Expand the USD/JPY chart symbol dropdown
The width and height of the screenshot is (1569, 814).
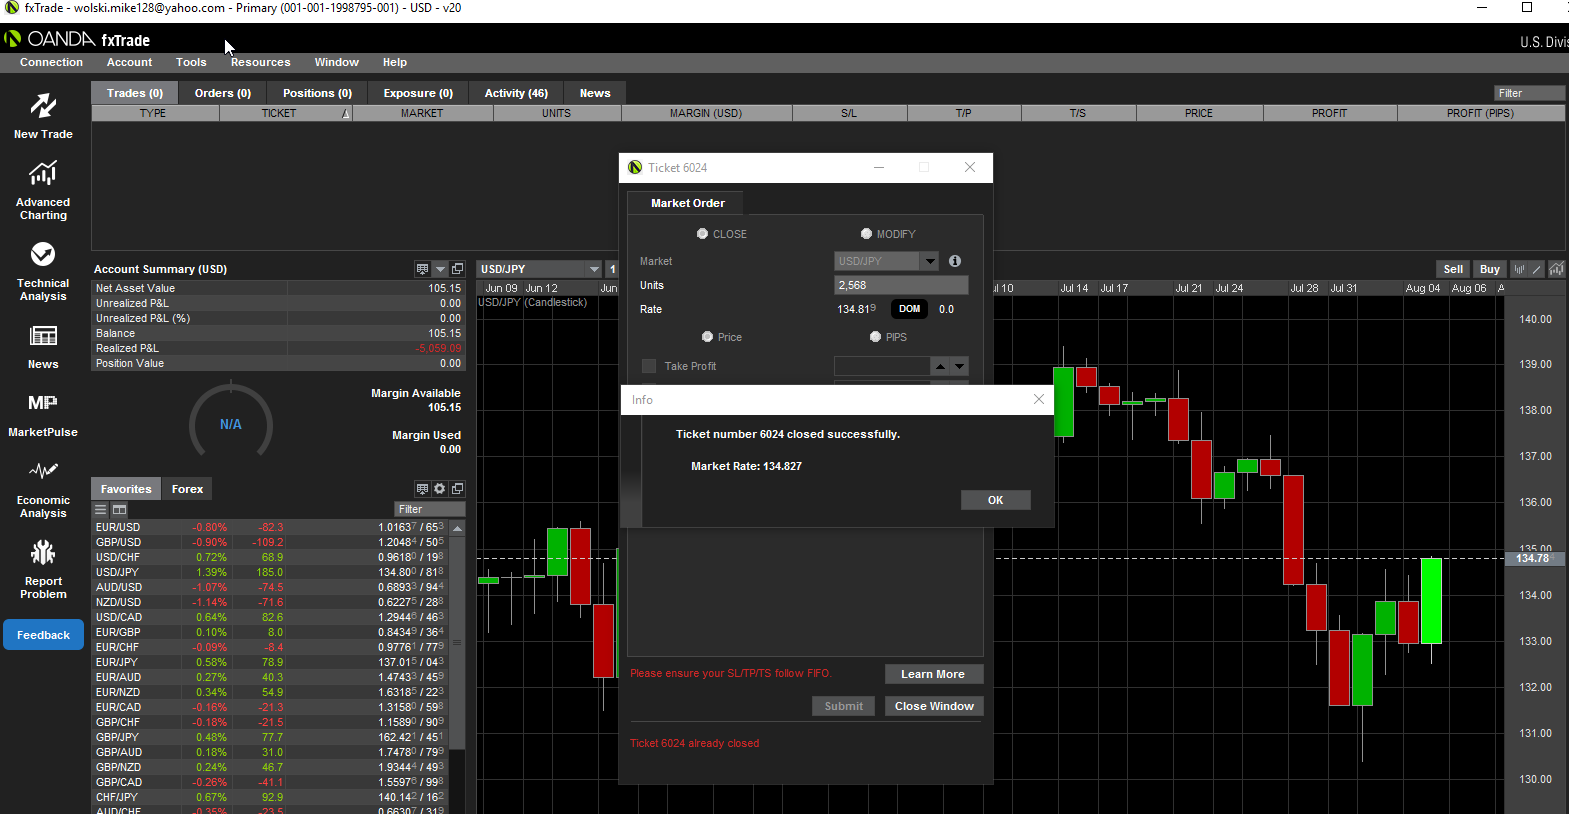(x=594, y=269)
